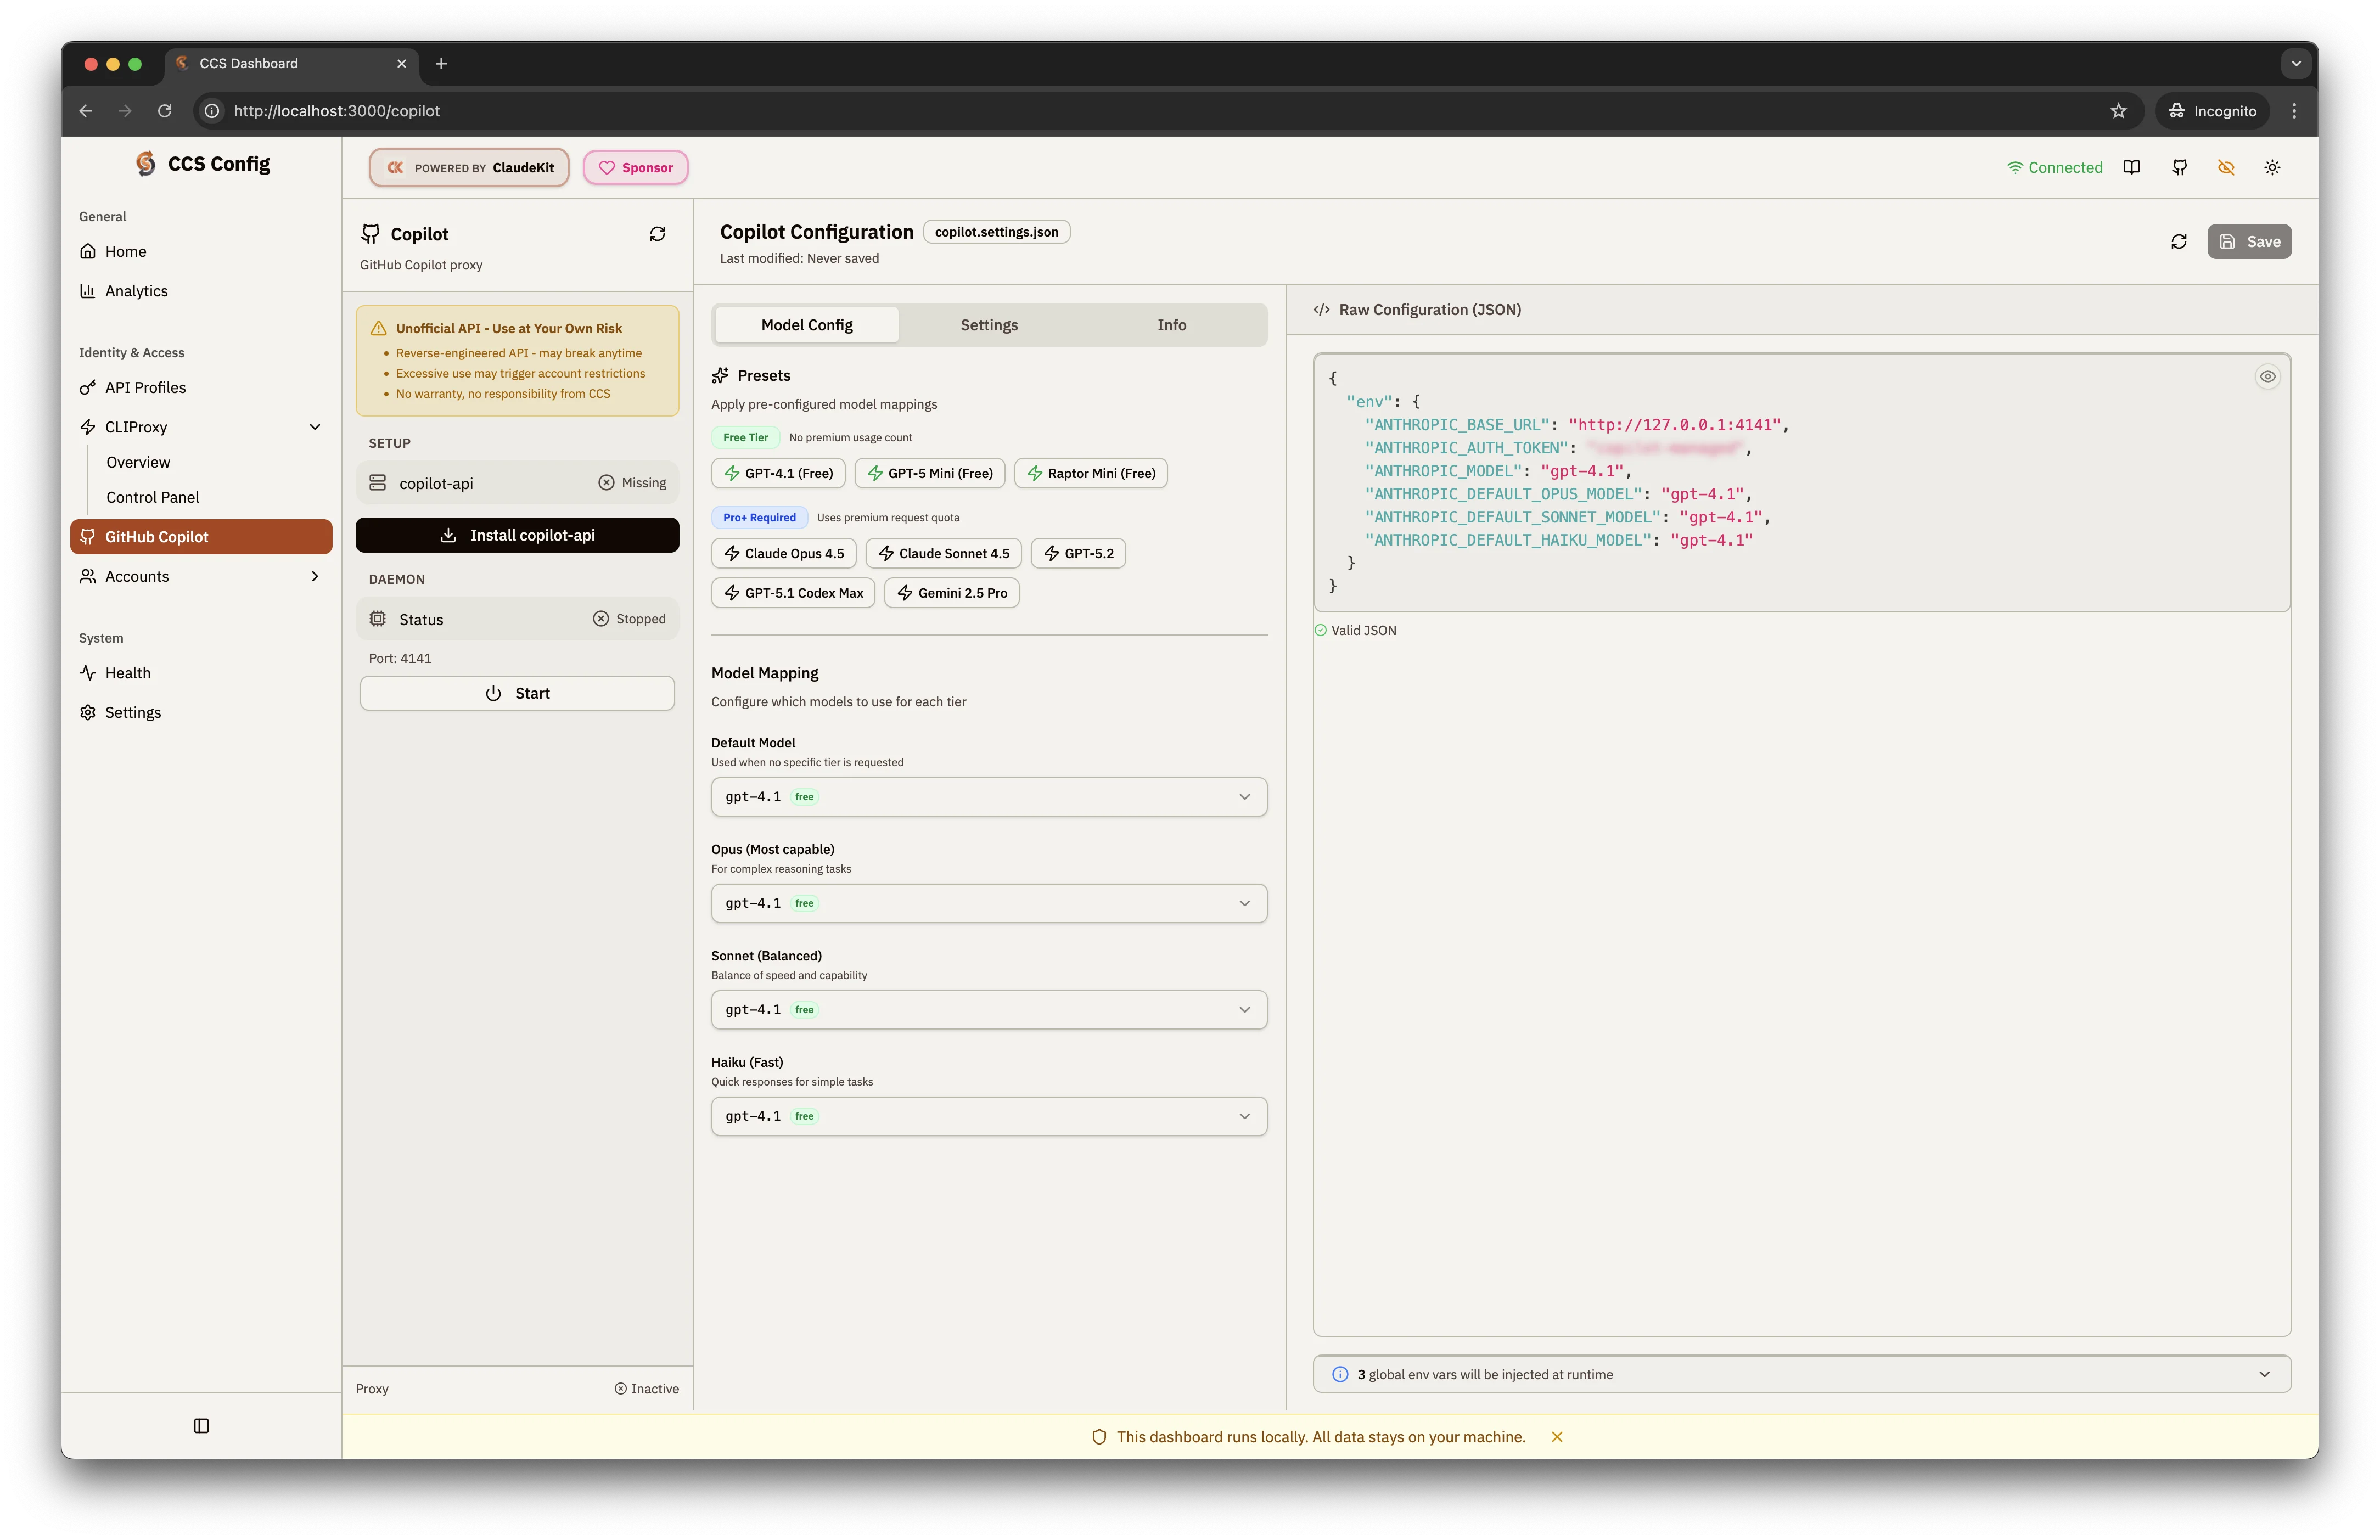Viewport: 2380px width, 1540px height.
Task: Toggle raw JSON visibility with the eye icon
Action: (x=2267, y=376)
